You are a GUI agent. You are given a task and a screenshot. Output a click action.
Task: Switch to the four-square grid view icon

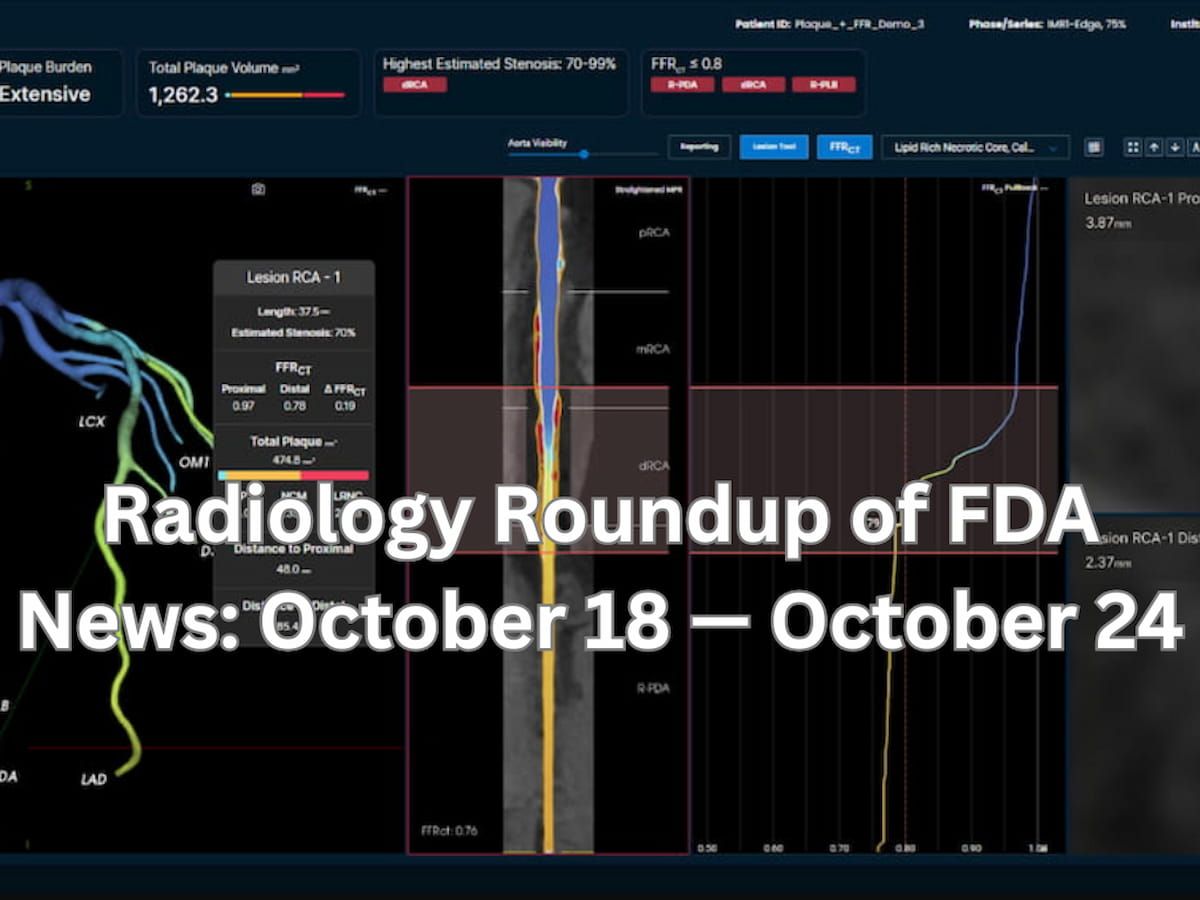(x=1133, y=147)
